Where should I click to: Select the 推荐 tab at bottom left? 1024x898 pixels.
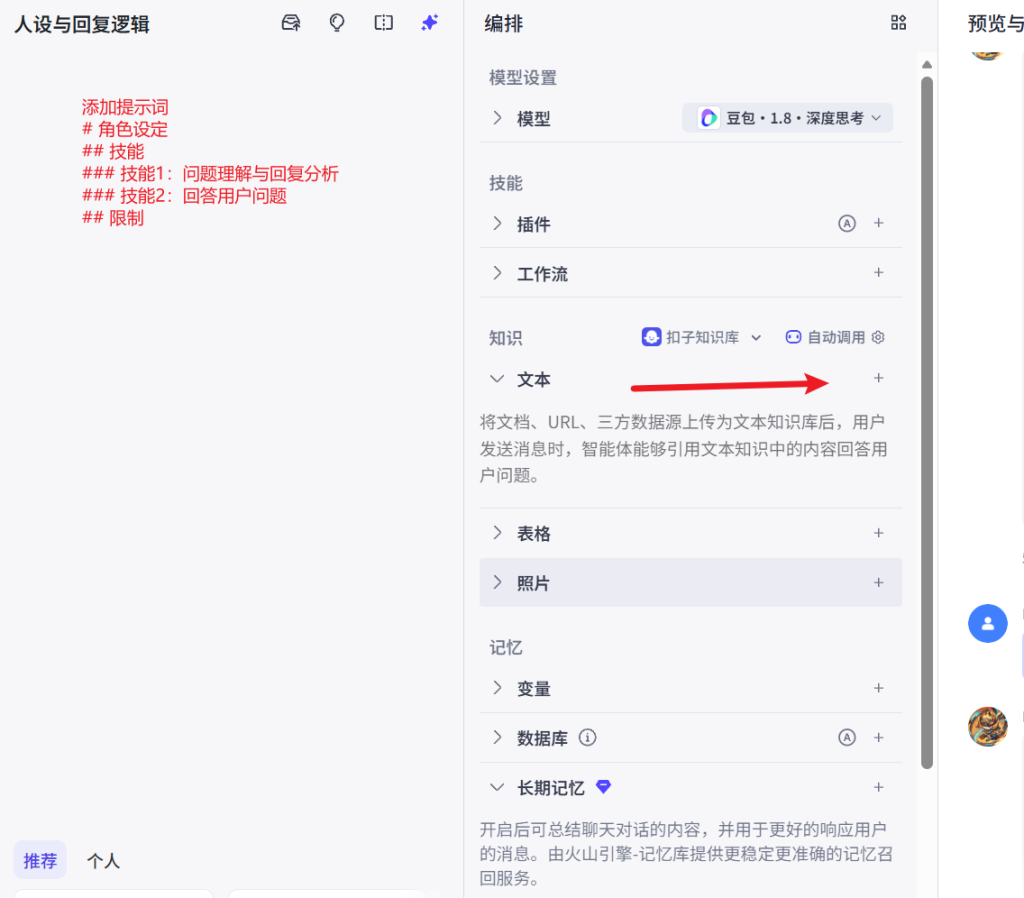tap(40, 860)
